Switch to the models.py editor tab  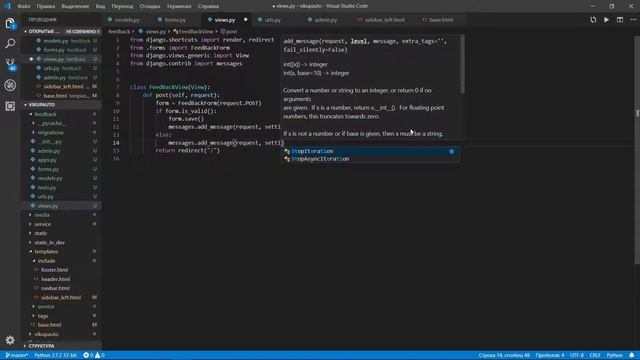(x=127, y=20)
